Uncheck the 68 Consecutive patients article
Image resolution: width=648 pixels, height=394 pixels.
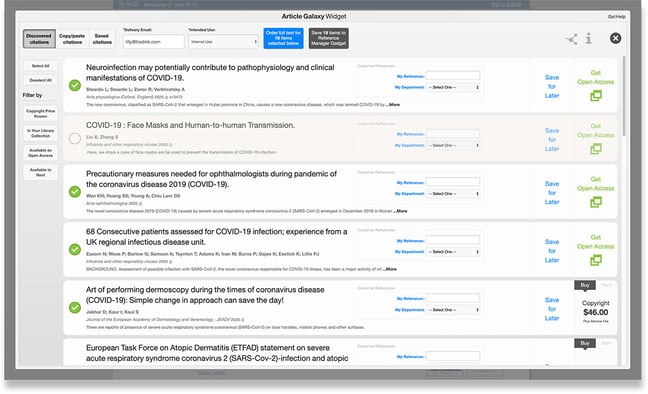(75, 250)
